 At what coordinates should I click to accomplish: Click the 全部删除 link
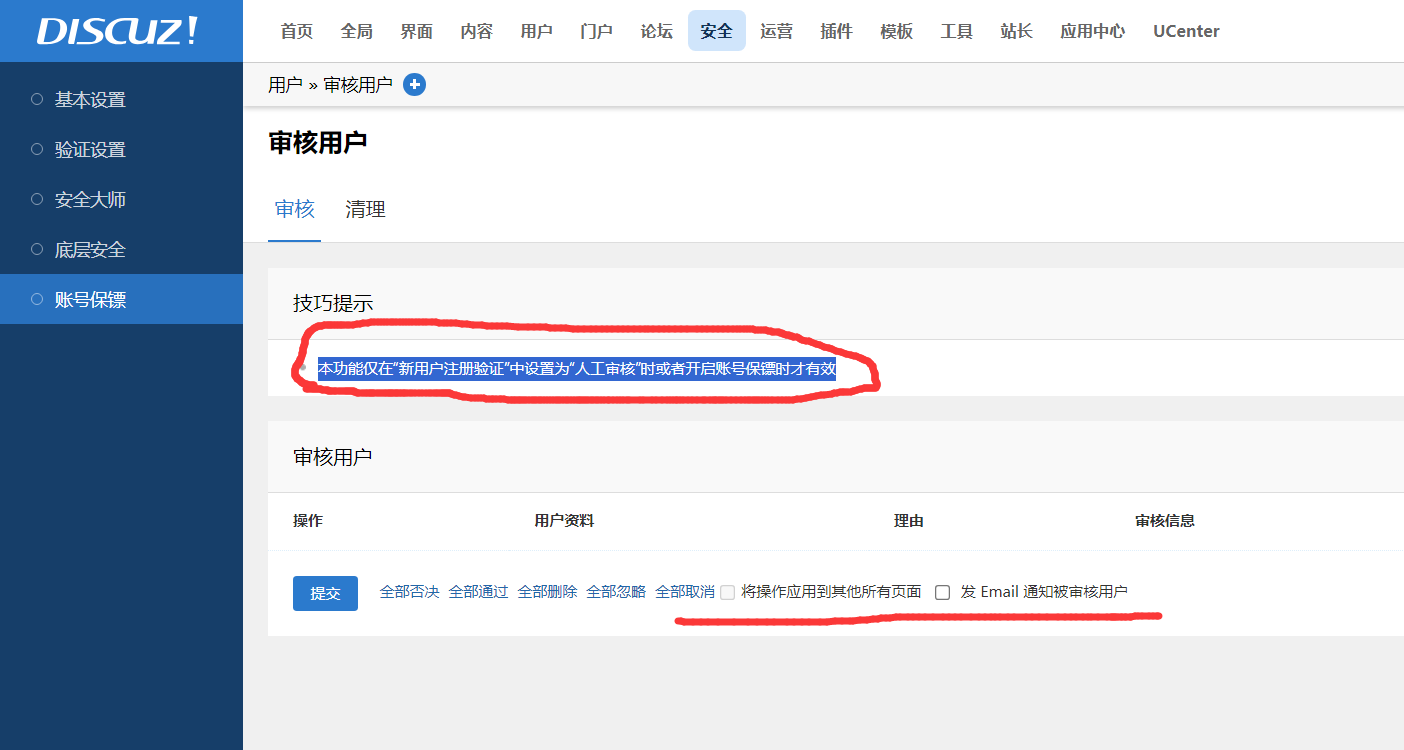(x=547, y=592)
